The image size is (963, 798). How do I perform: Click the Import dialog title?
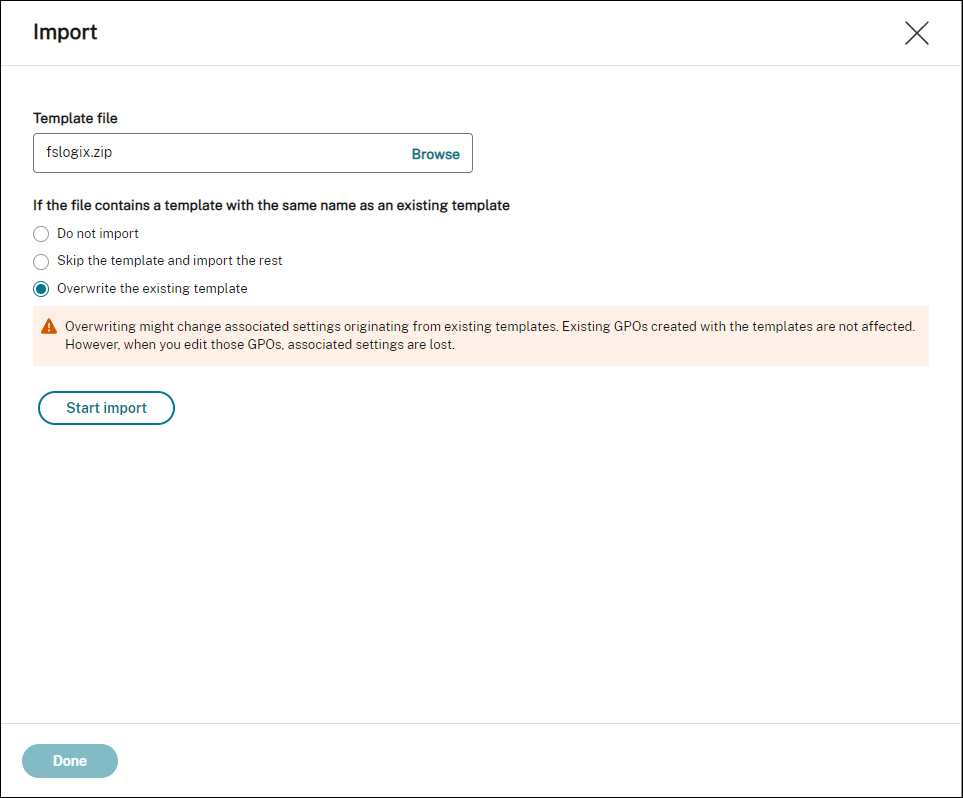tap(65, 32)
